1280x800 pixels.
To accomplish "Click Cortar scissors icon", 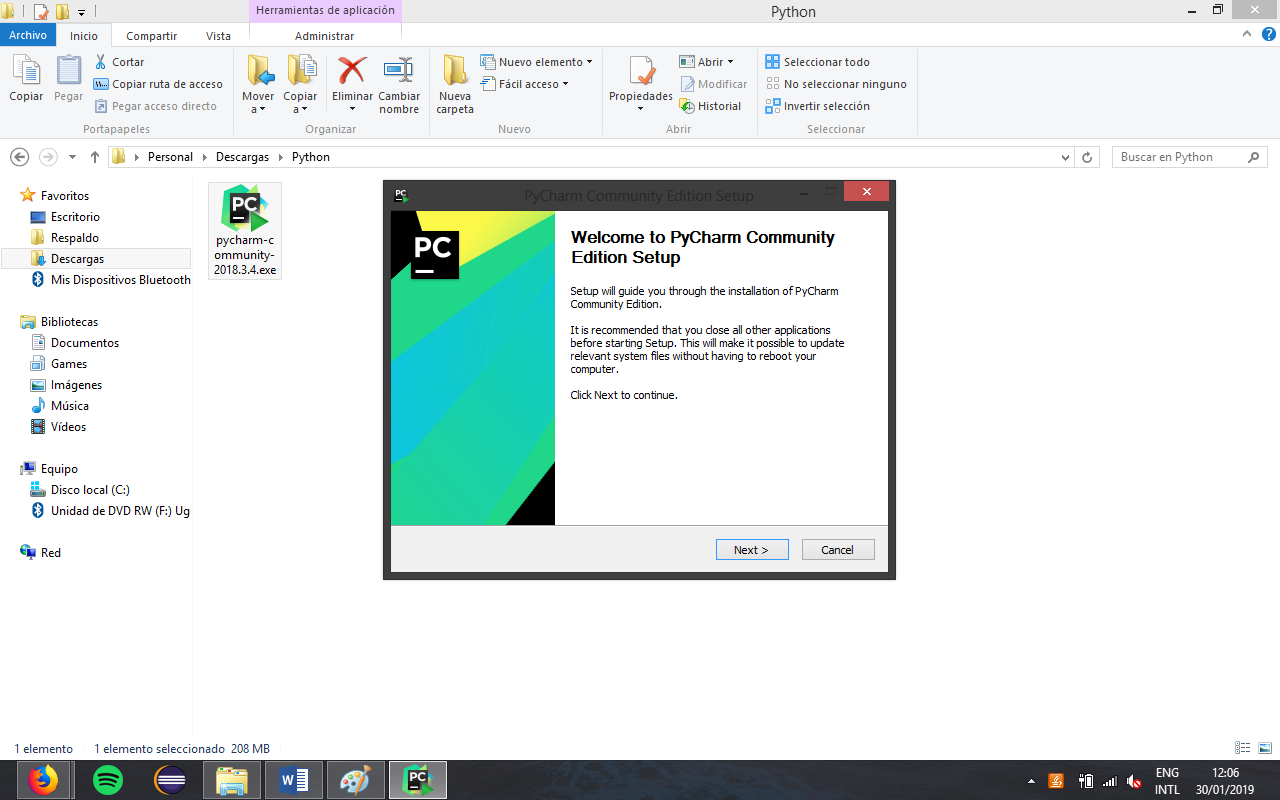I will [101, 62].
